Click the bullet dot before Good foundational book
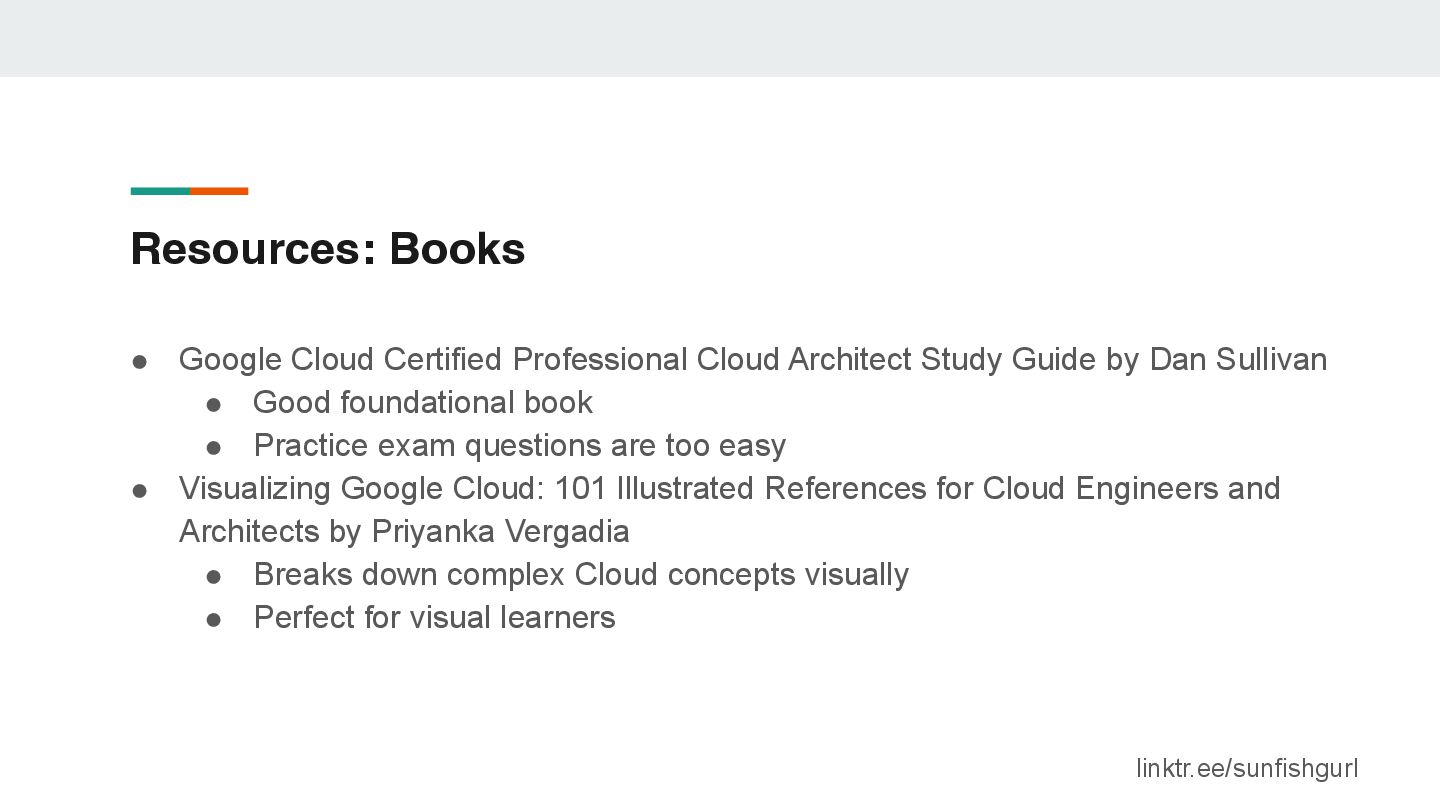The image size is (1440, 810). [213, 404]
